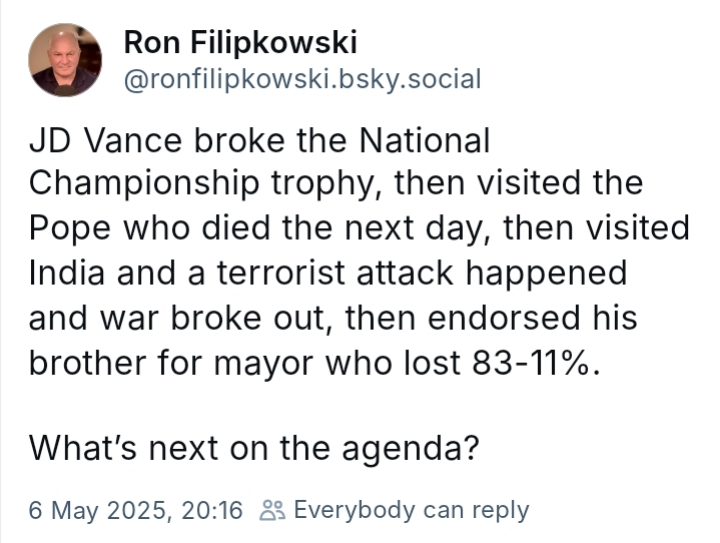720x543 pixels.
Task: Click Ron Filipkowski's profile avatar
Action: [x=65, y=60]
